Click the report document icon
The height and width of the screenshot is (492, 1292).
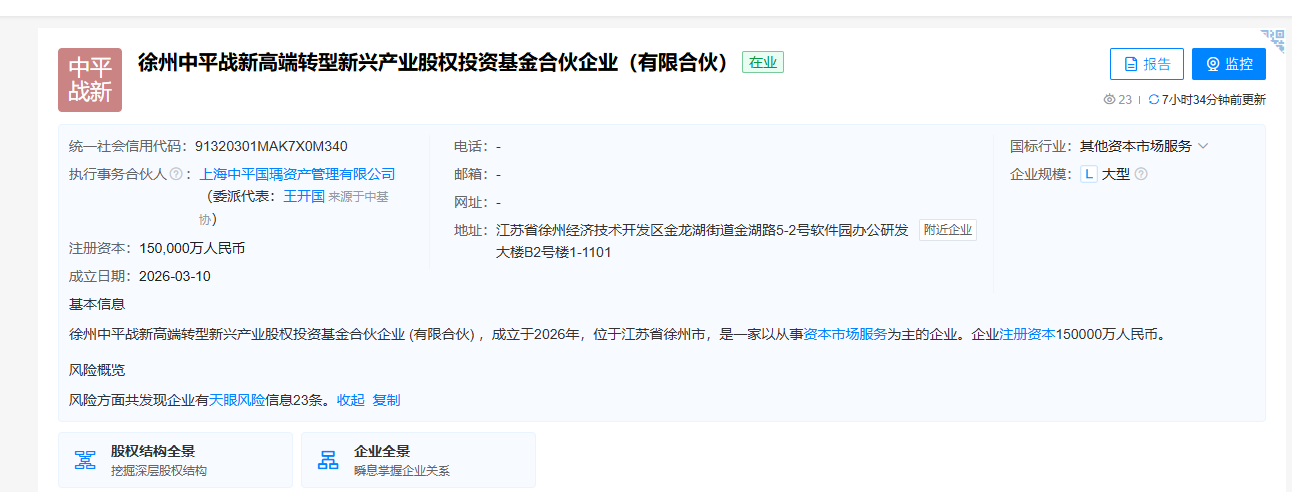(1131, 64)
